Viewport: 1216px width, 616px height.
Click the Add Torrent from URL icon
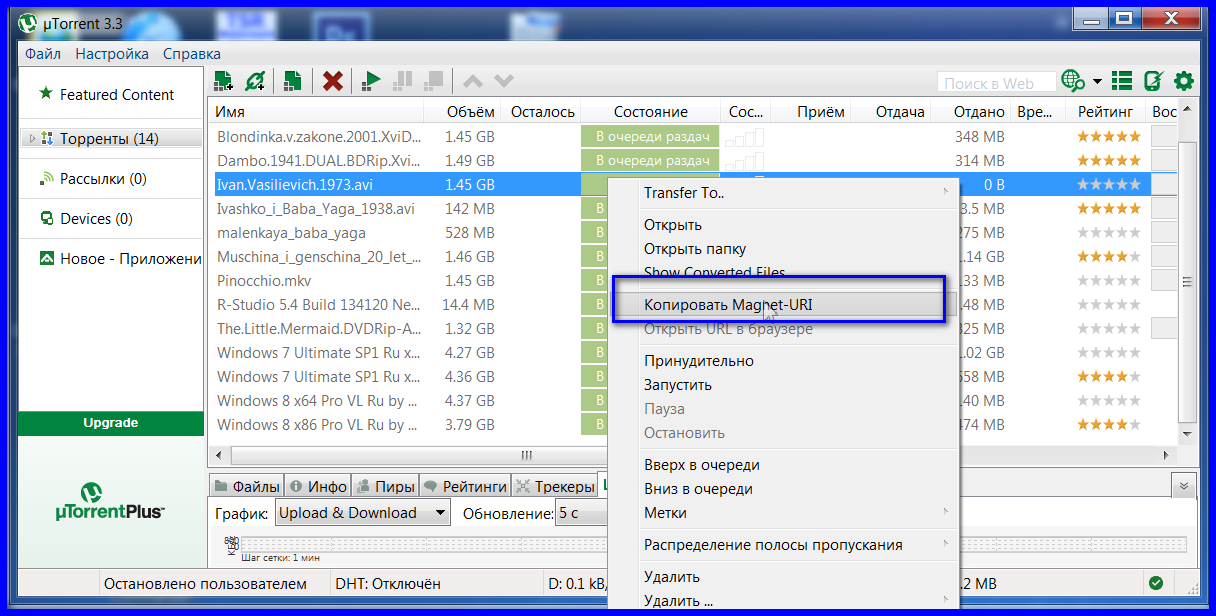[255, 80]
